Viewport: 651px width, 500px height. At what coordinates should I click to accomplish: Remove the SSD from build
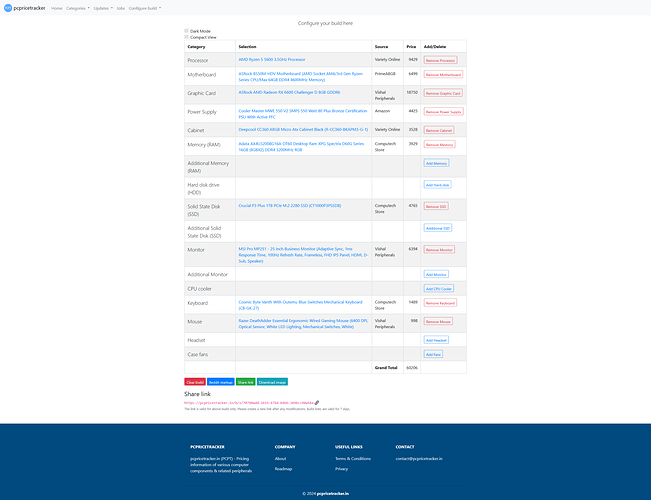436,206
